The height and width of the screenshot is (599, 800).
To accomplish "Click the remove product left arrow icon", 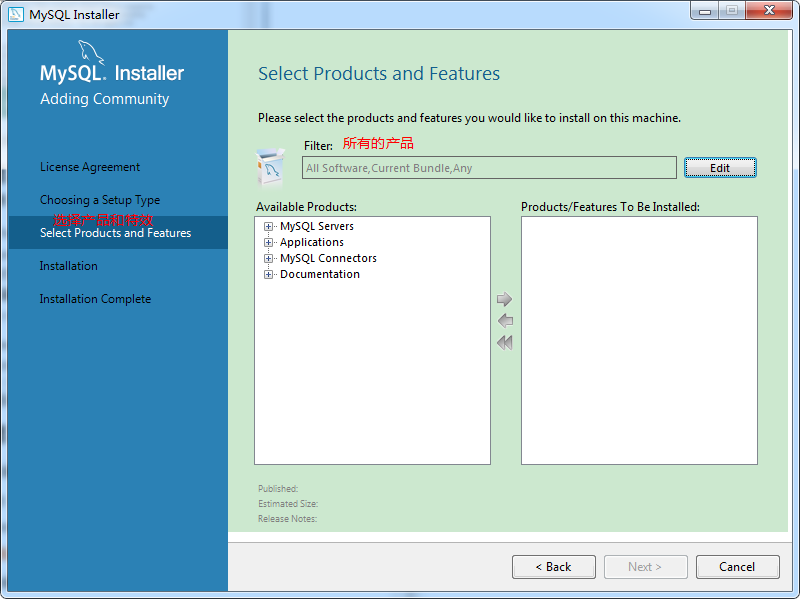I will 504,321.
